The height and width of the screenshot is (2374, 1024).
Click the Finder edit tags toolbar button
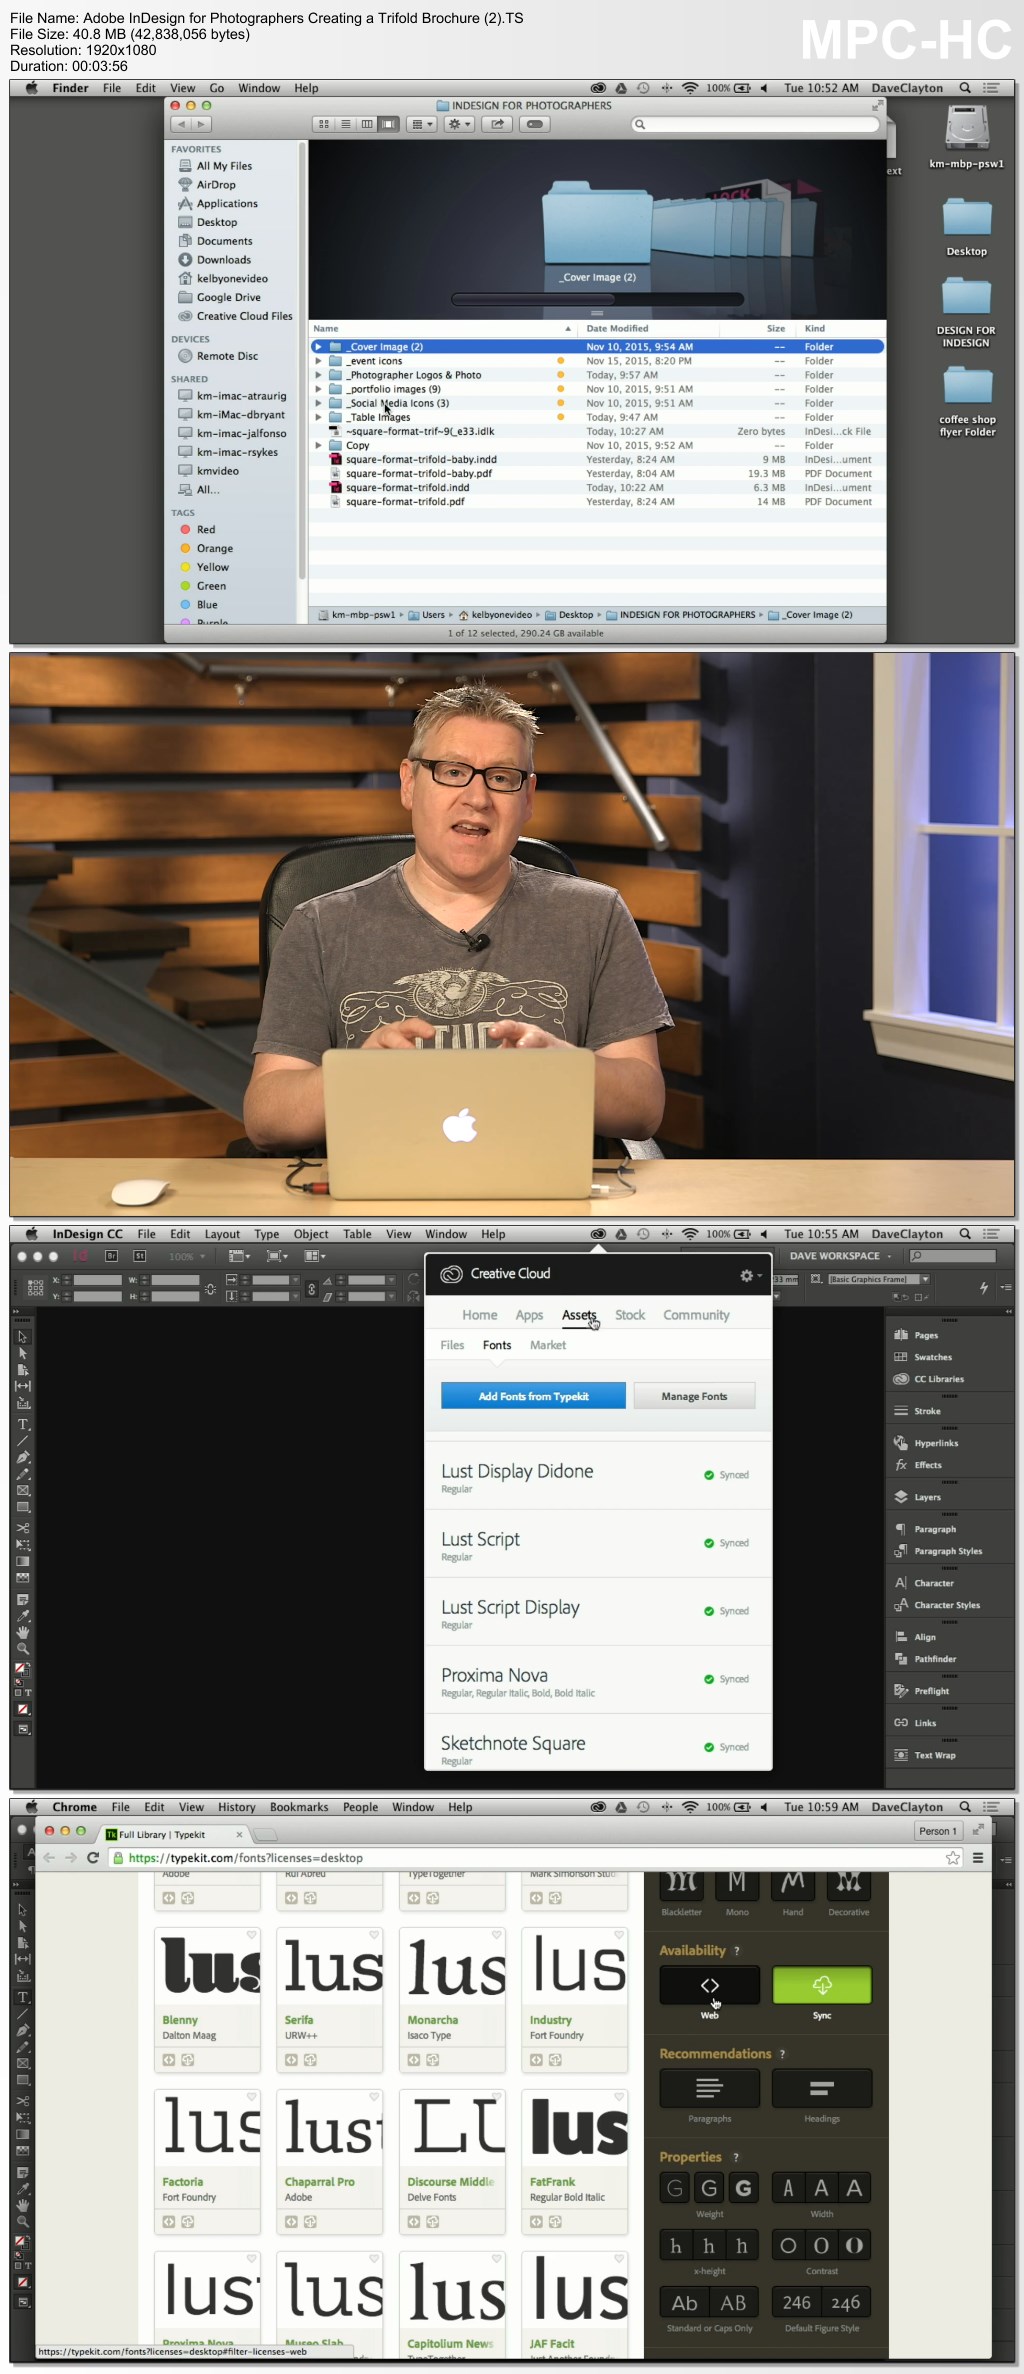(x=535, y=124)
